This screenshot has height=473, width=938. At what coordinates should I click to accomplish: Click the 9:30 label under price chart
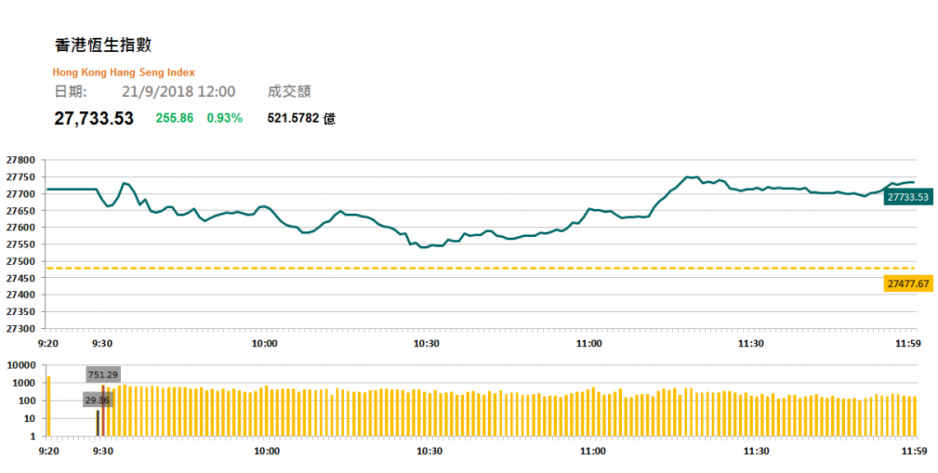click(x=103, y=343)
